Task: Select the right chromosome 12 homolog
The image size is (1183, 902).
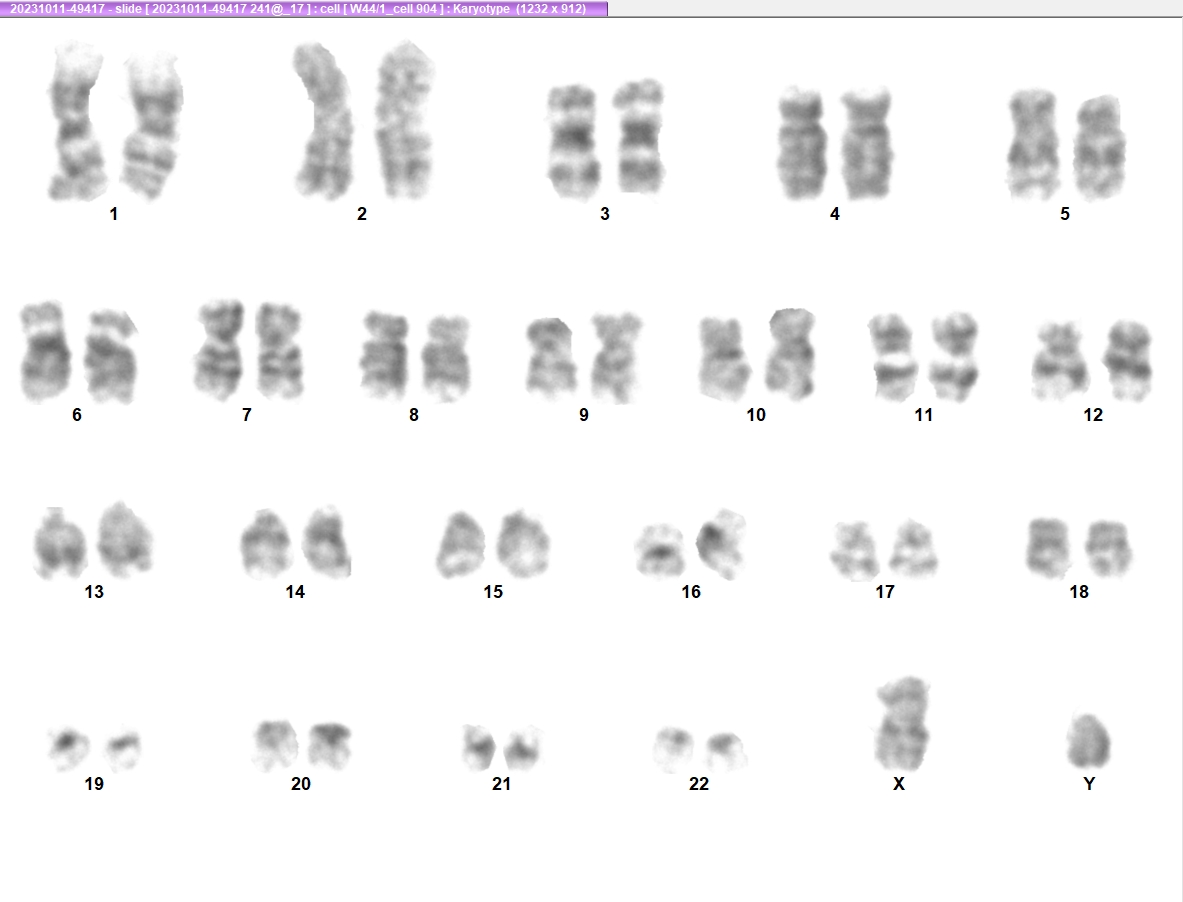Action: pos(1128,360)
